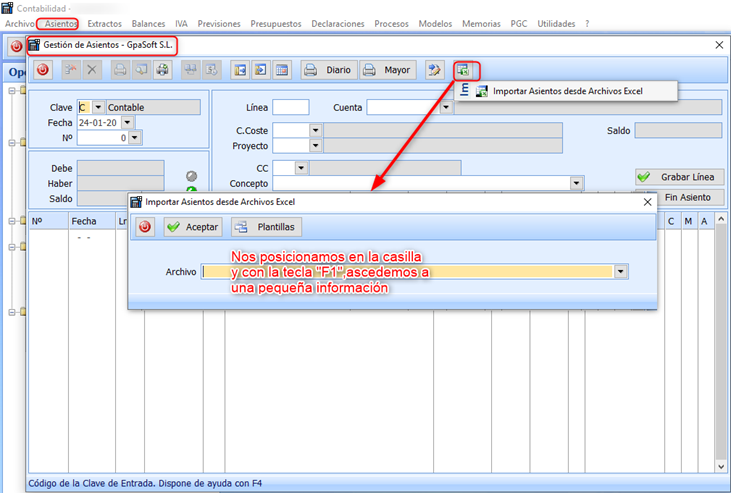
Task: Click the Excel import icon in toolbar
Action: (463, 70)
